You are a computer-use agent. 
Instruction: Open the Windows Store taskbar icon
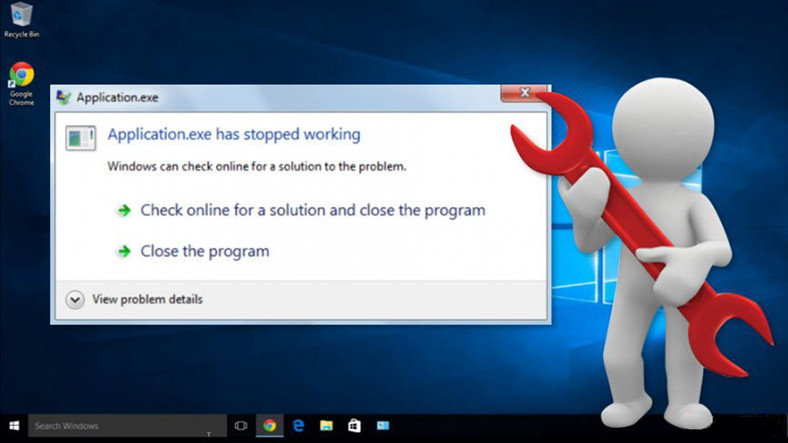point(354,426)
